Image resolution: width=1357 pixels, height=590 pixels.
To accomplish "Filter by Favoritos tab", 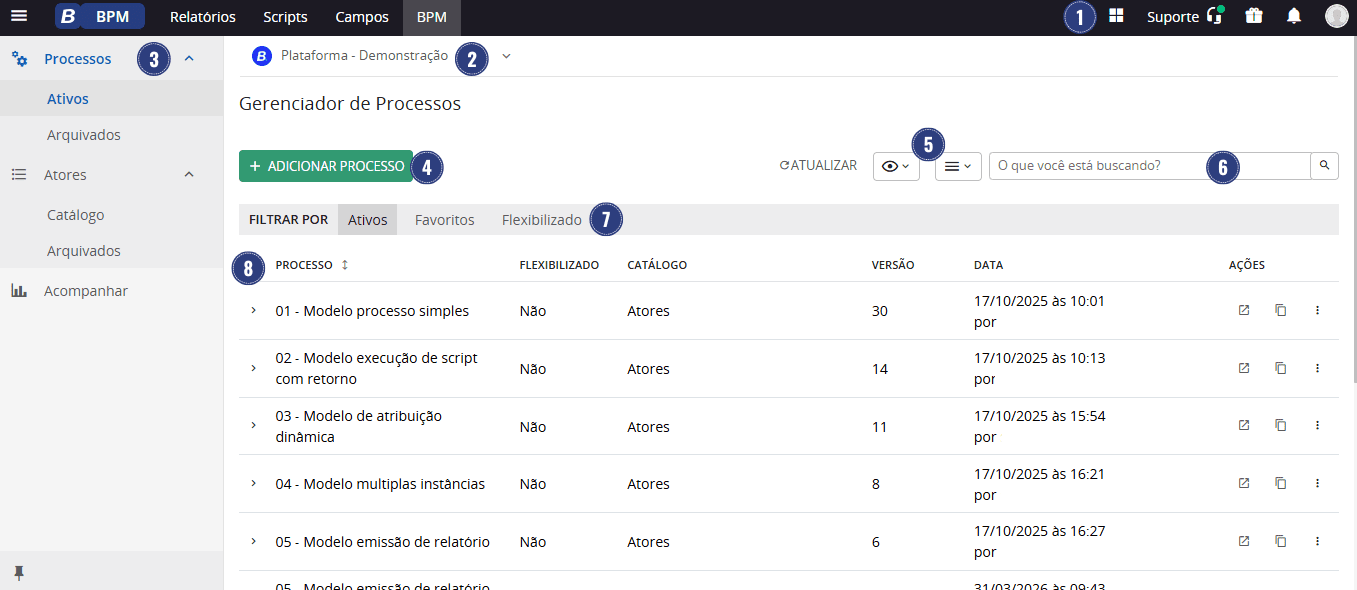I will pyautogui.click(x=444, y=220).
